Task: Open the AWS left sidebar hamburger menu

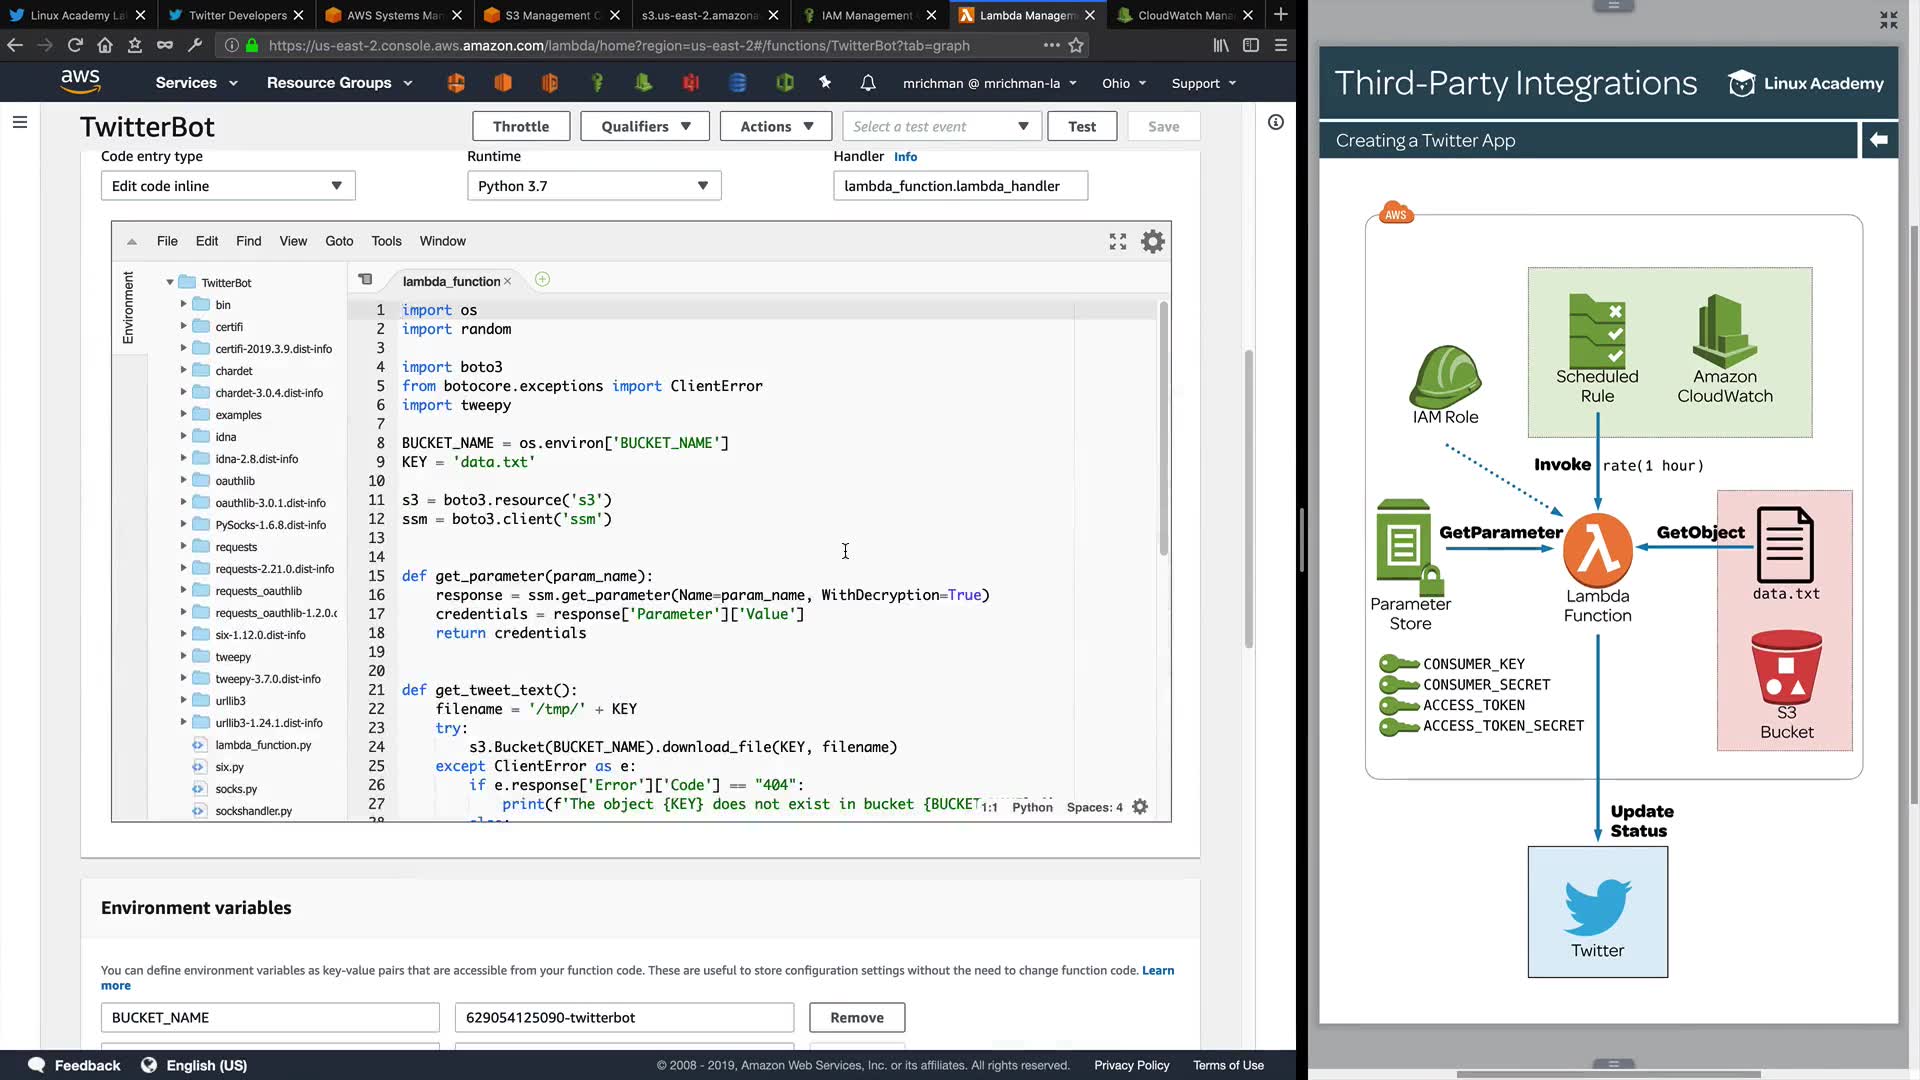Action: tap(20, 122)
